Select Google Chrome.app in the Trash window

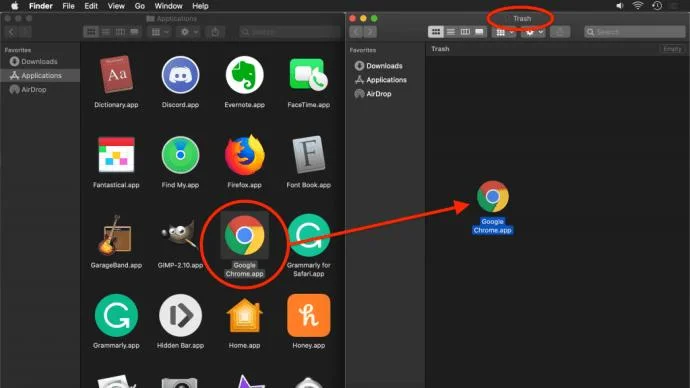pyautogui.click(x=492, y=196)
